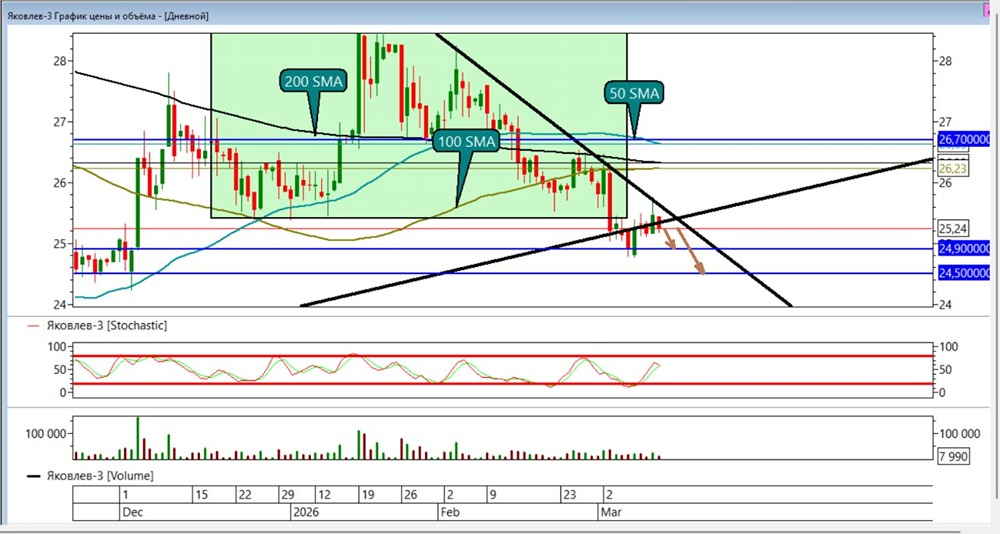Click the '28' label on the left price axis

coord(59,61)
